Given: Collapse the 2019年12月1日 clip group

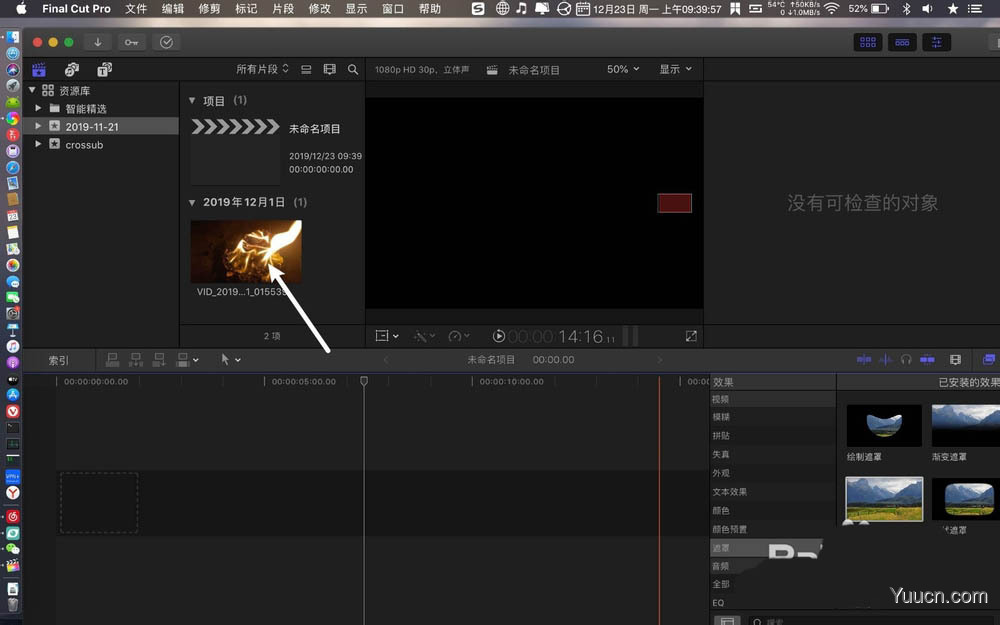Looking at the screenshot, I should [x=192, y=202].
